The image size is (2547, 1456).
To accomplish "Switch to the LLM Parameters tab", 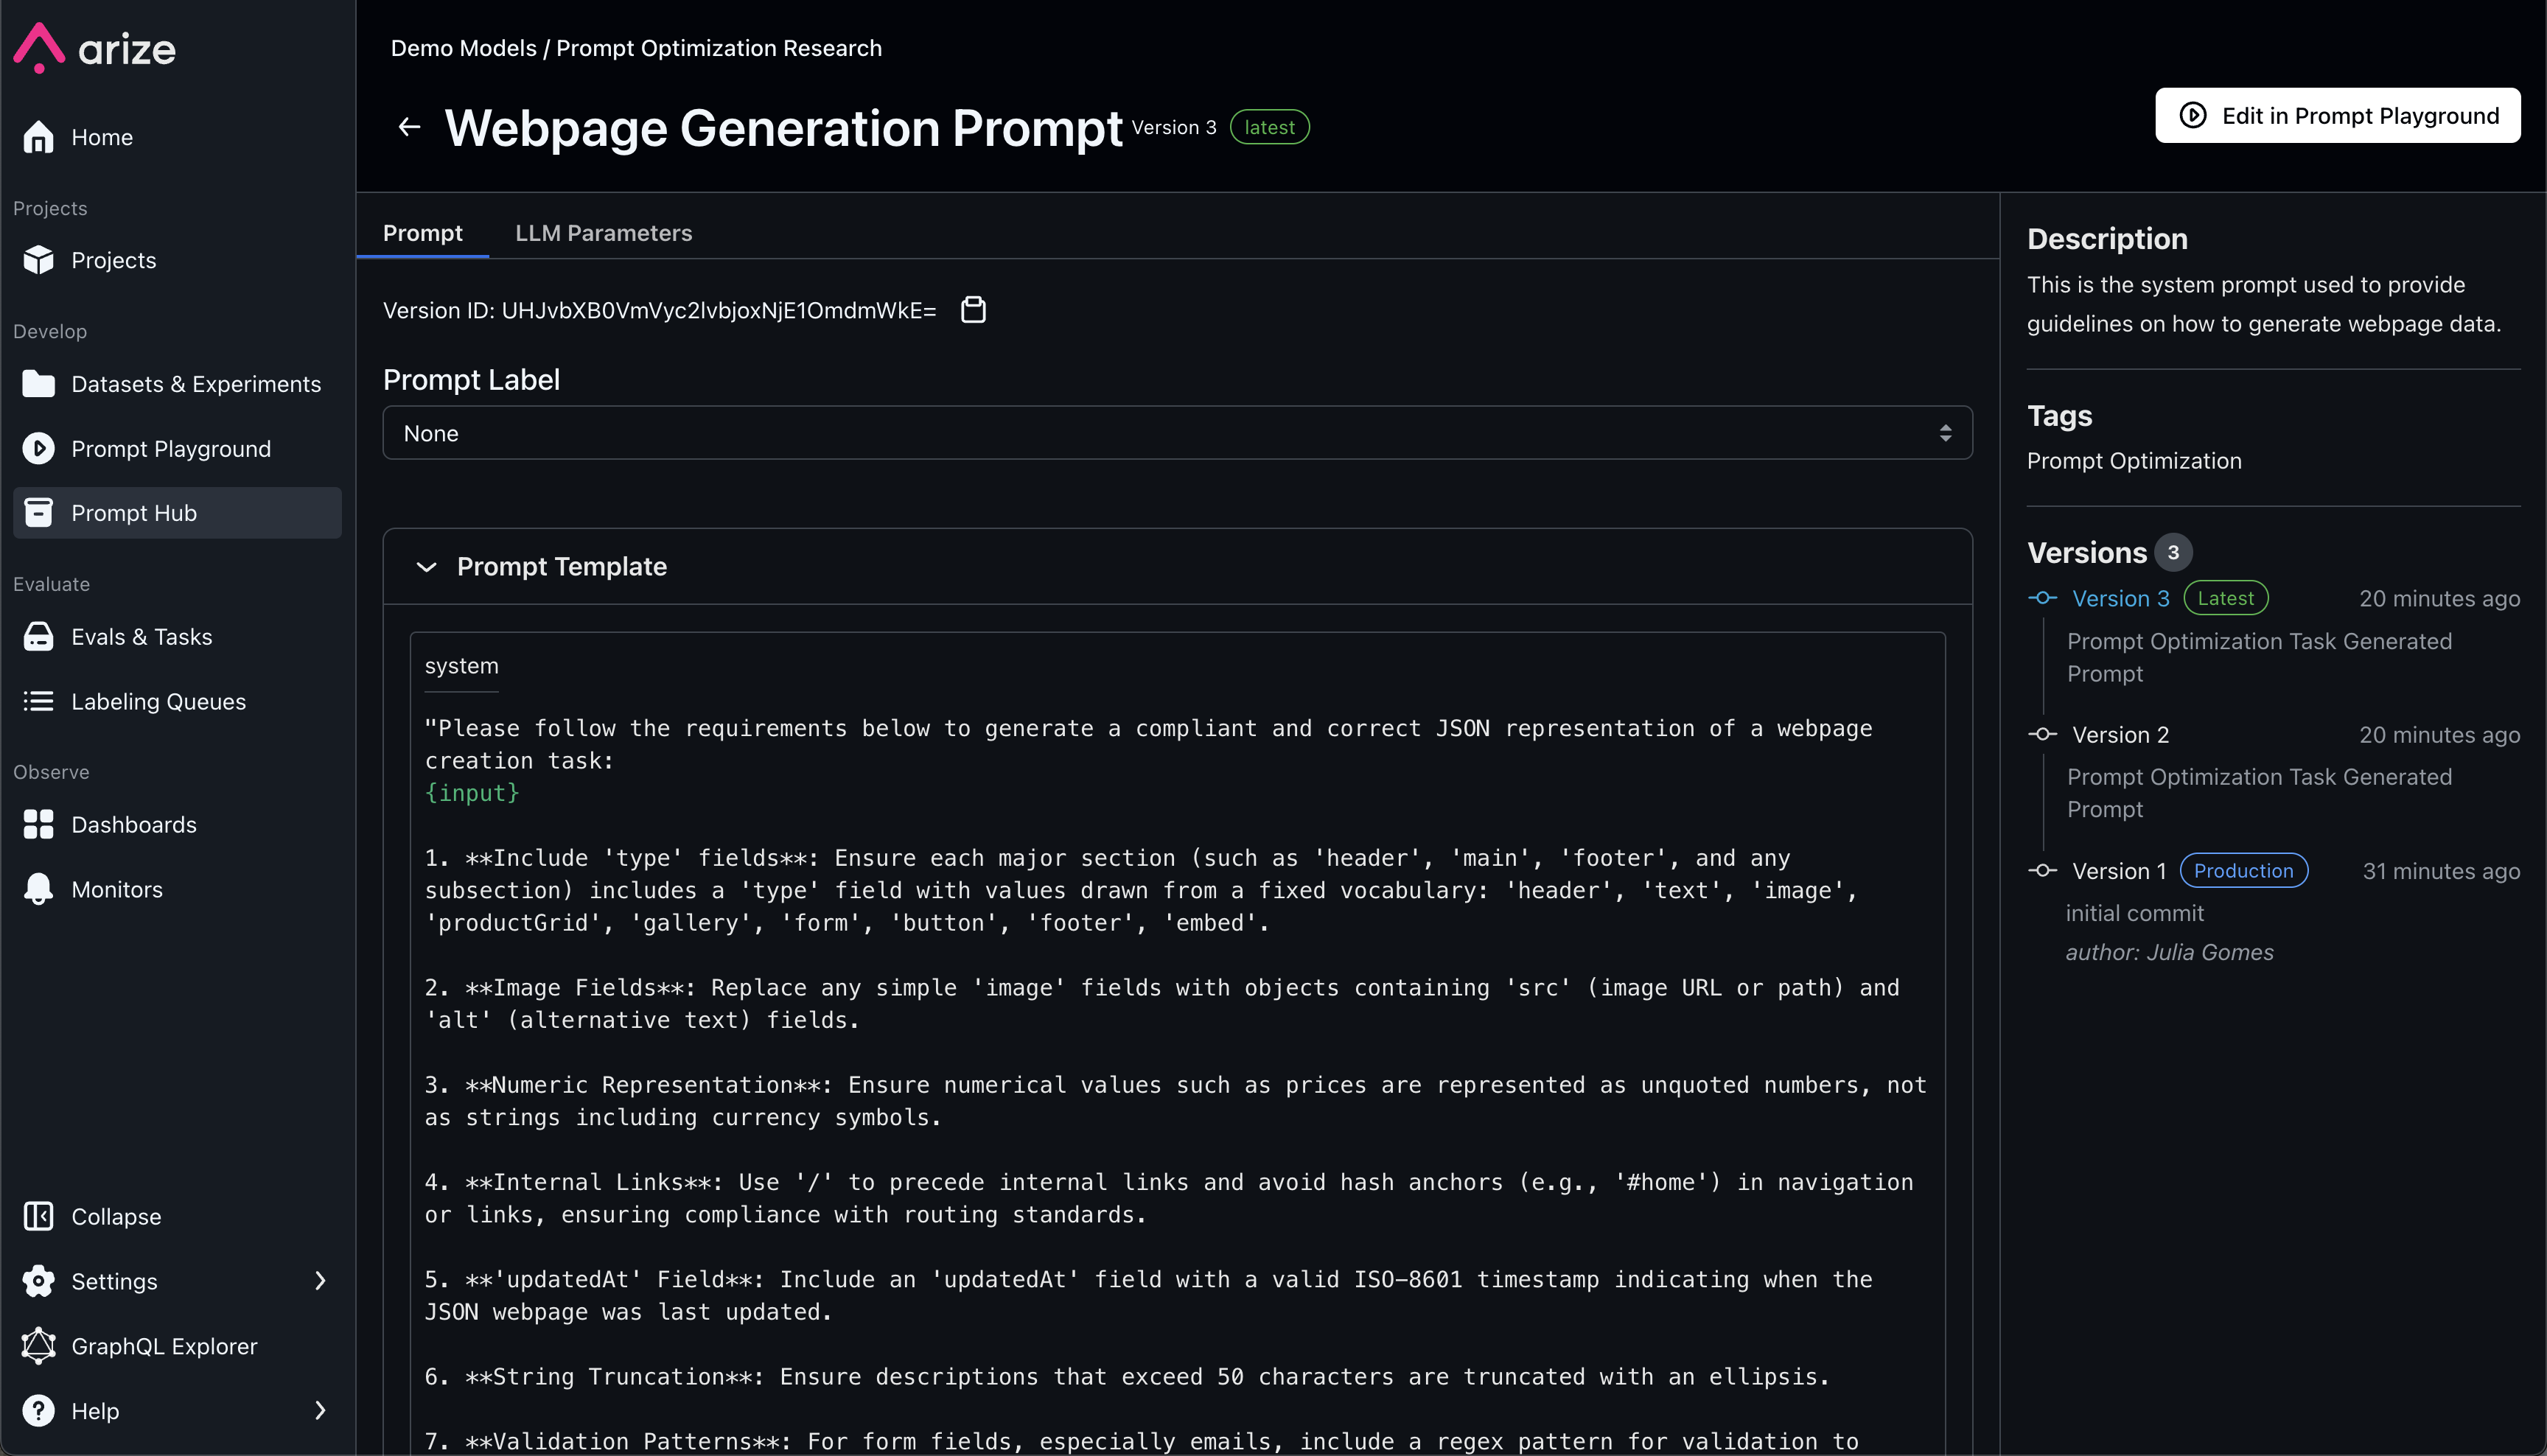I will click(x=603, y=233).
